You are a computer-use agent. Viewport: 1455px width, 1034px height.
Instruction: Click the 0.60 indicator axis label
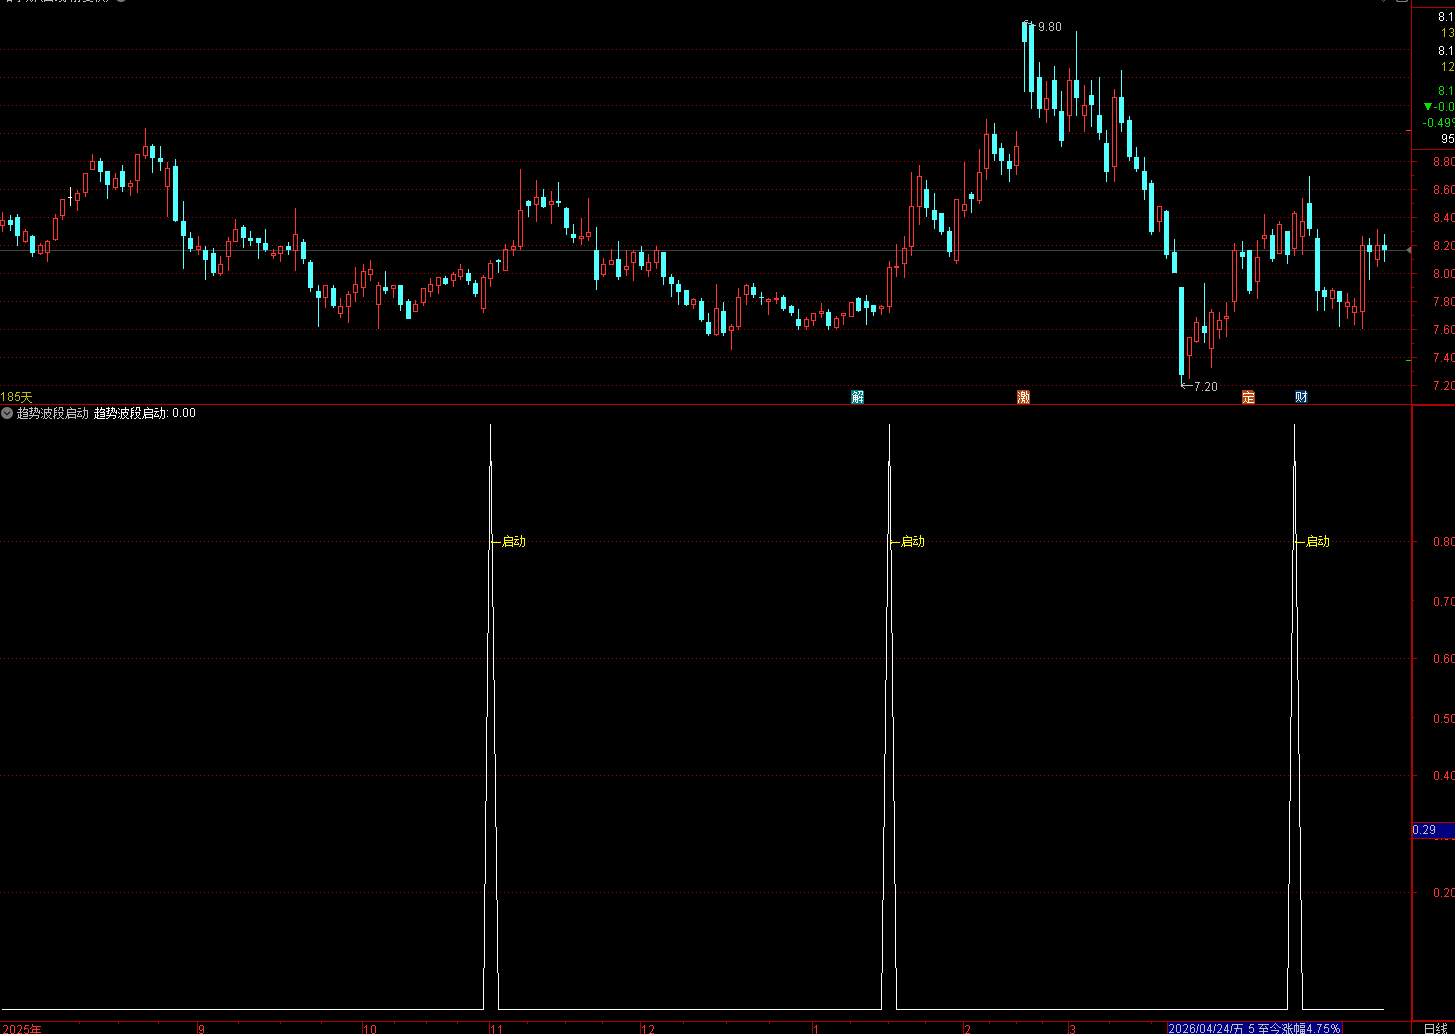pyautogui.click(x=1443, y=659)
